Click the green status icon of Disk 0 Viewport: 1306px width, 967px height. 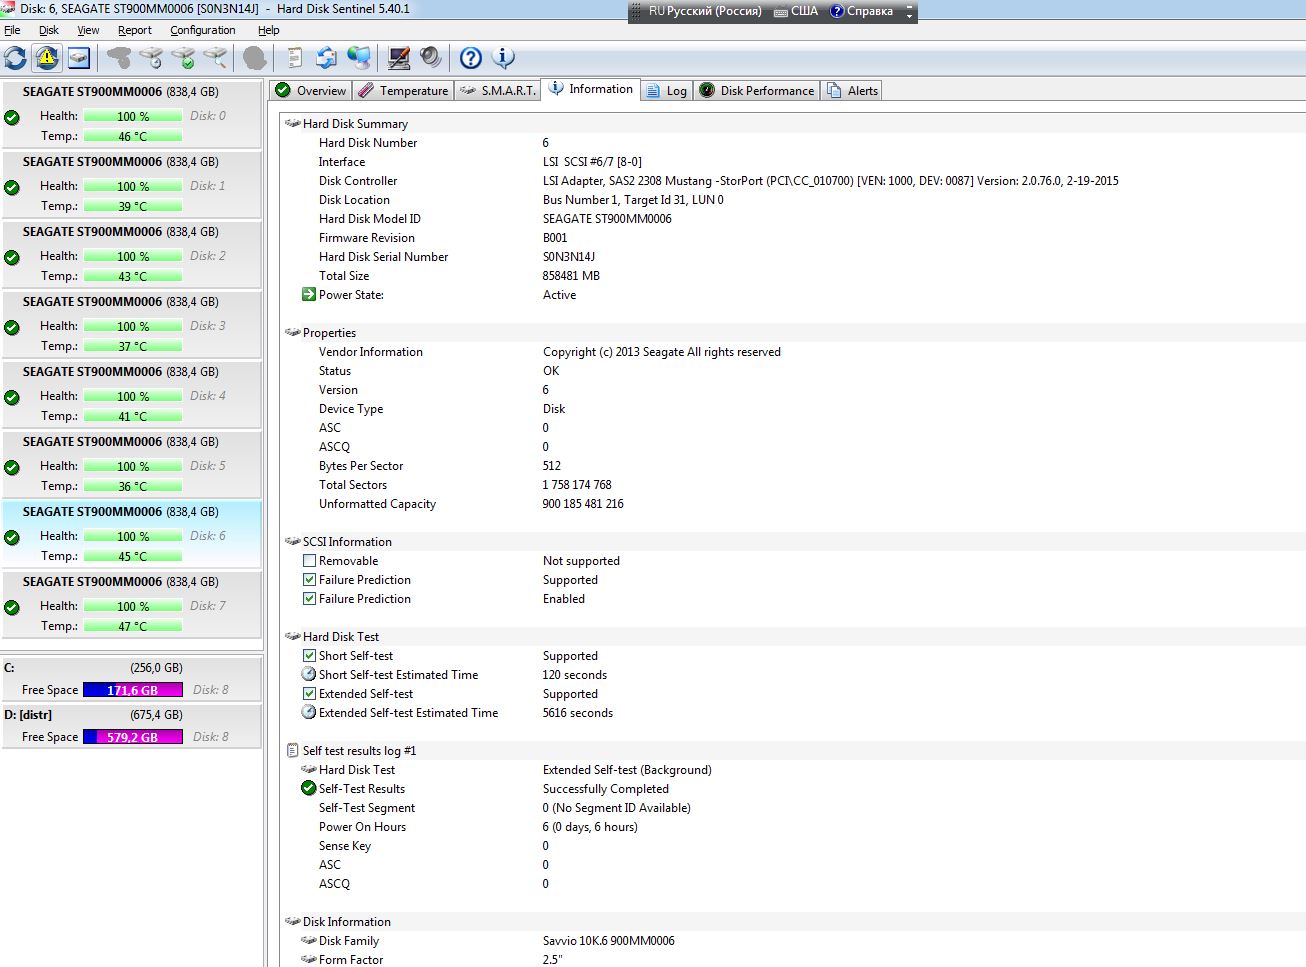(x=12, y=117)
